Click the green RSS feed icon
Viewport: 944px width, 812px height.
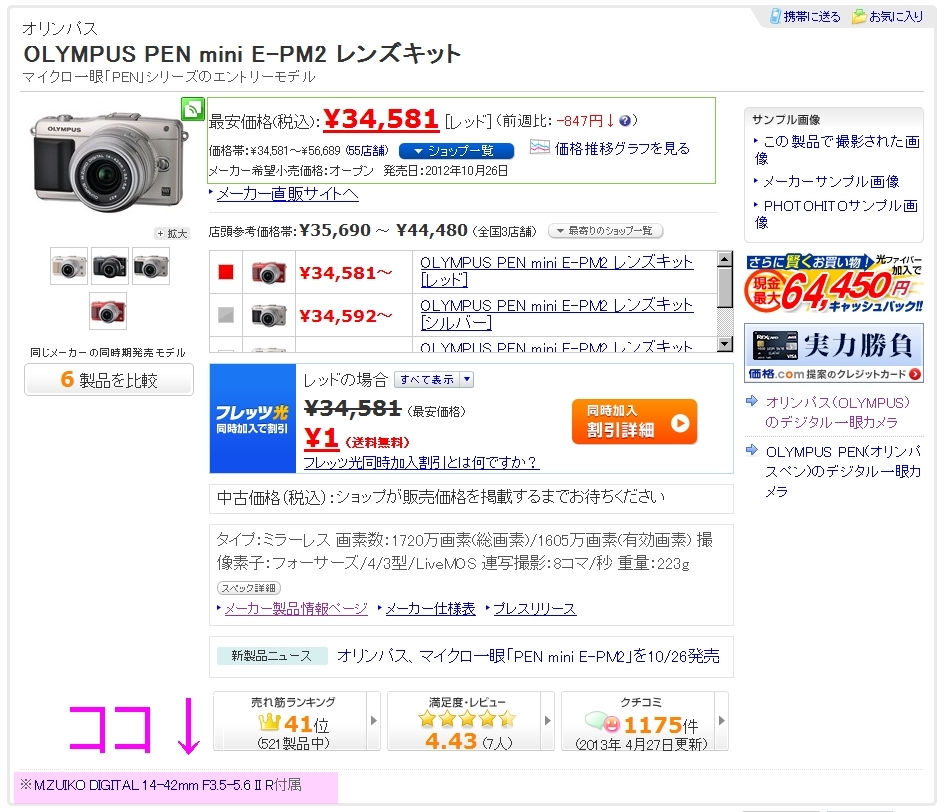coord(193,109)
